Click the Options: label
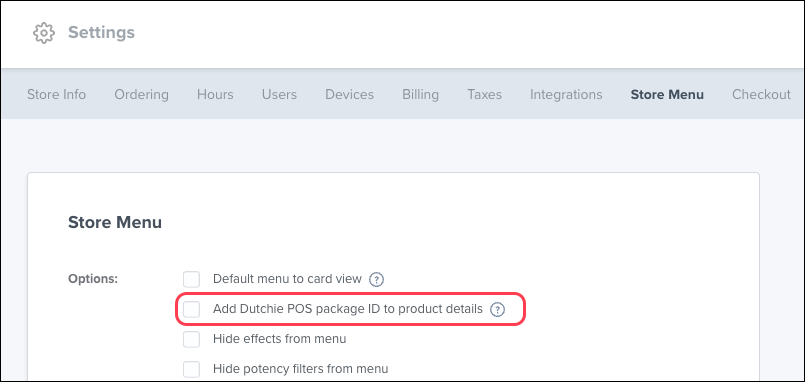The image size is (805, 382). point(93,279)
